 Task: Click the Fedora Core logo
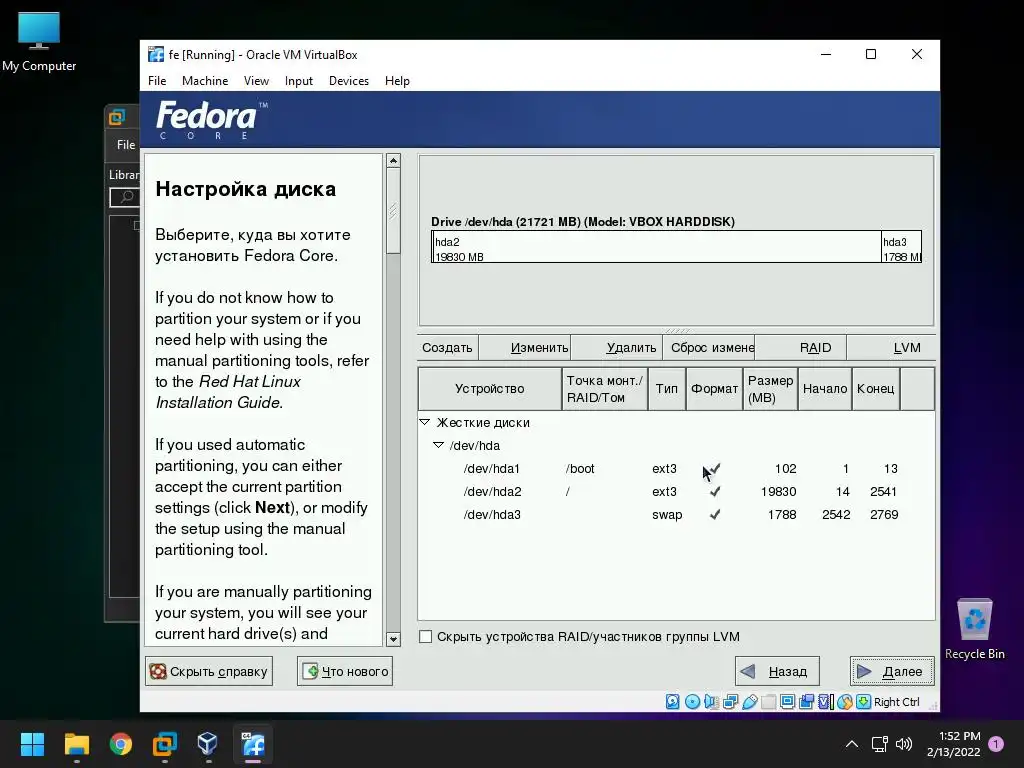point(212,120)
